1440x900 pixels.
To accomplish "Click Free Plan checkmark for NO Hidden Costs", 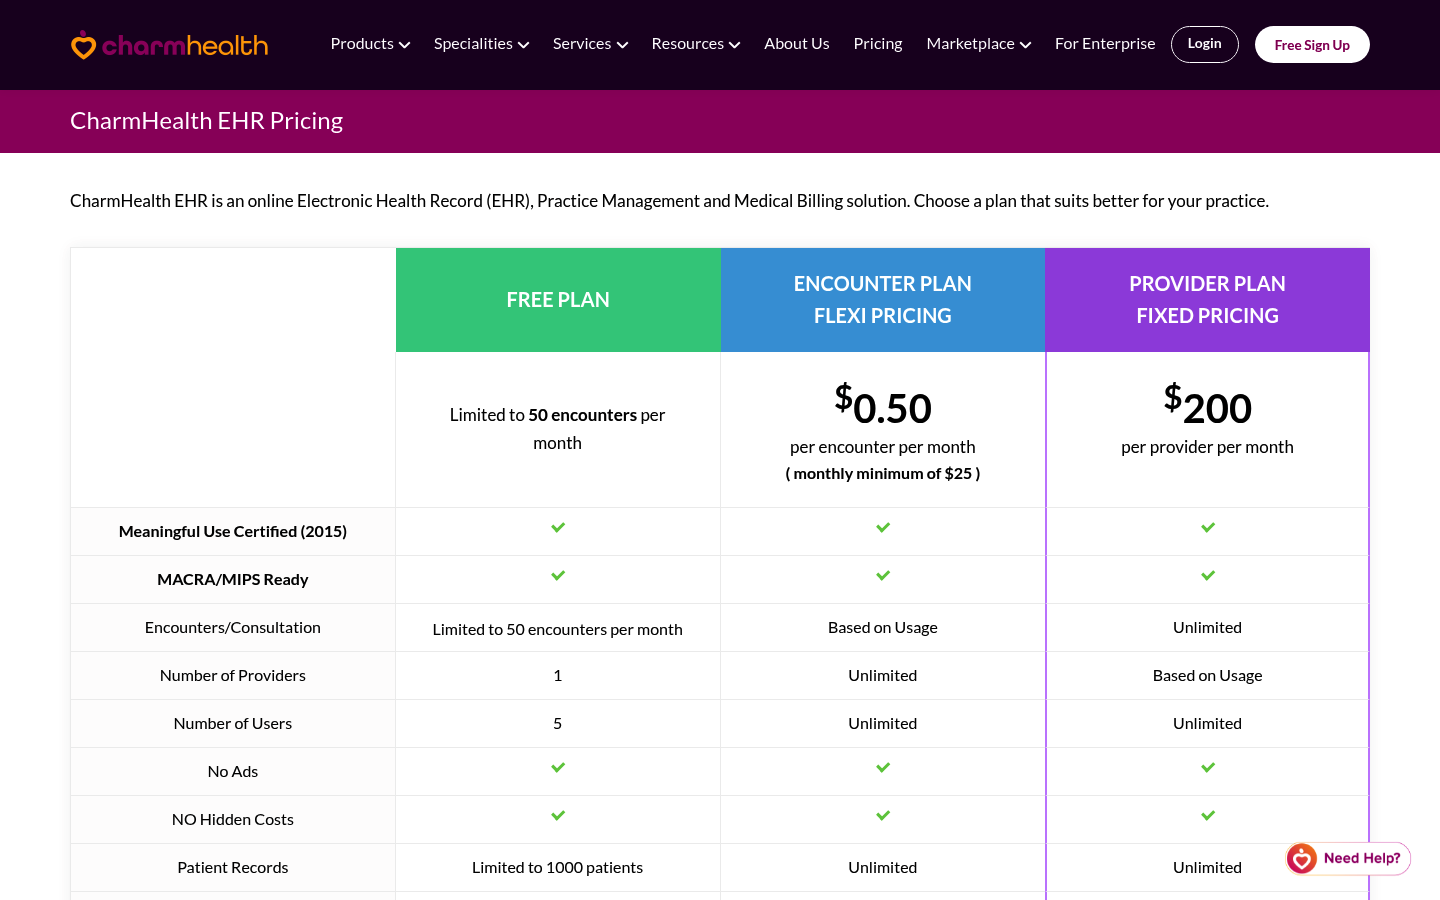I will point(558,815).
